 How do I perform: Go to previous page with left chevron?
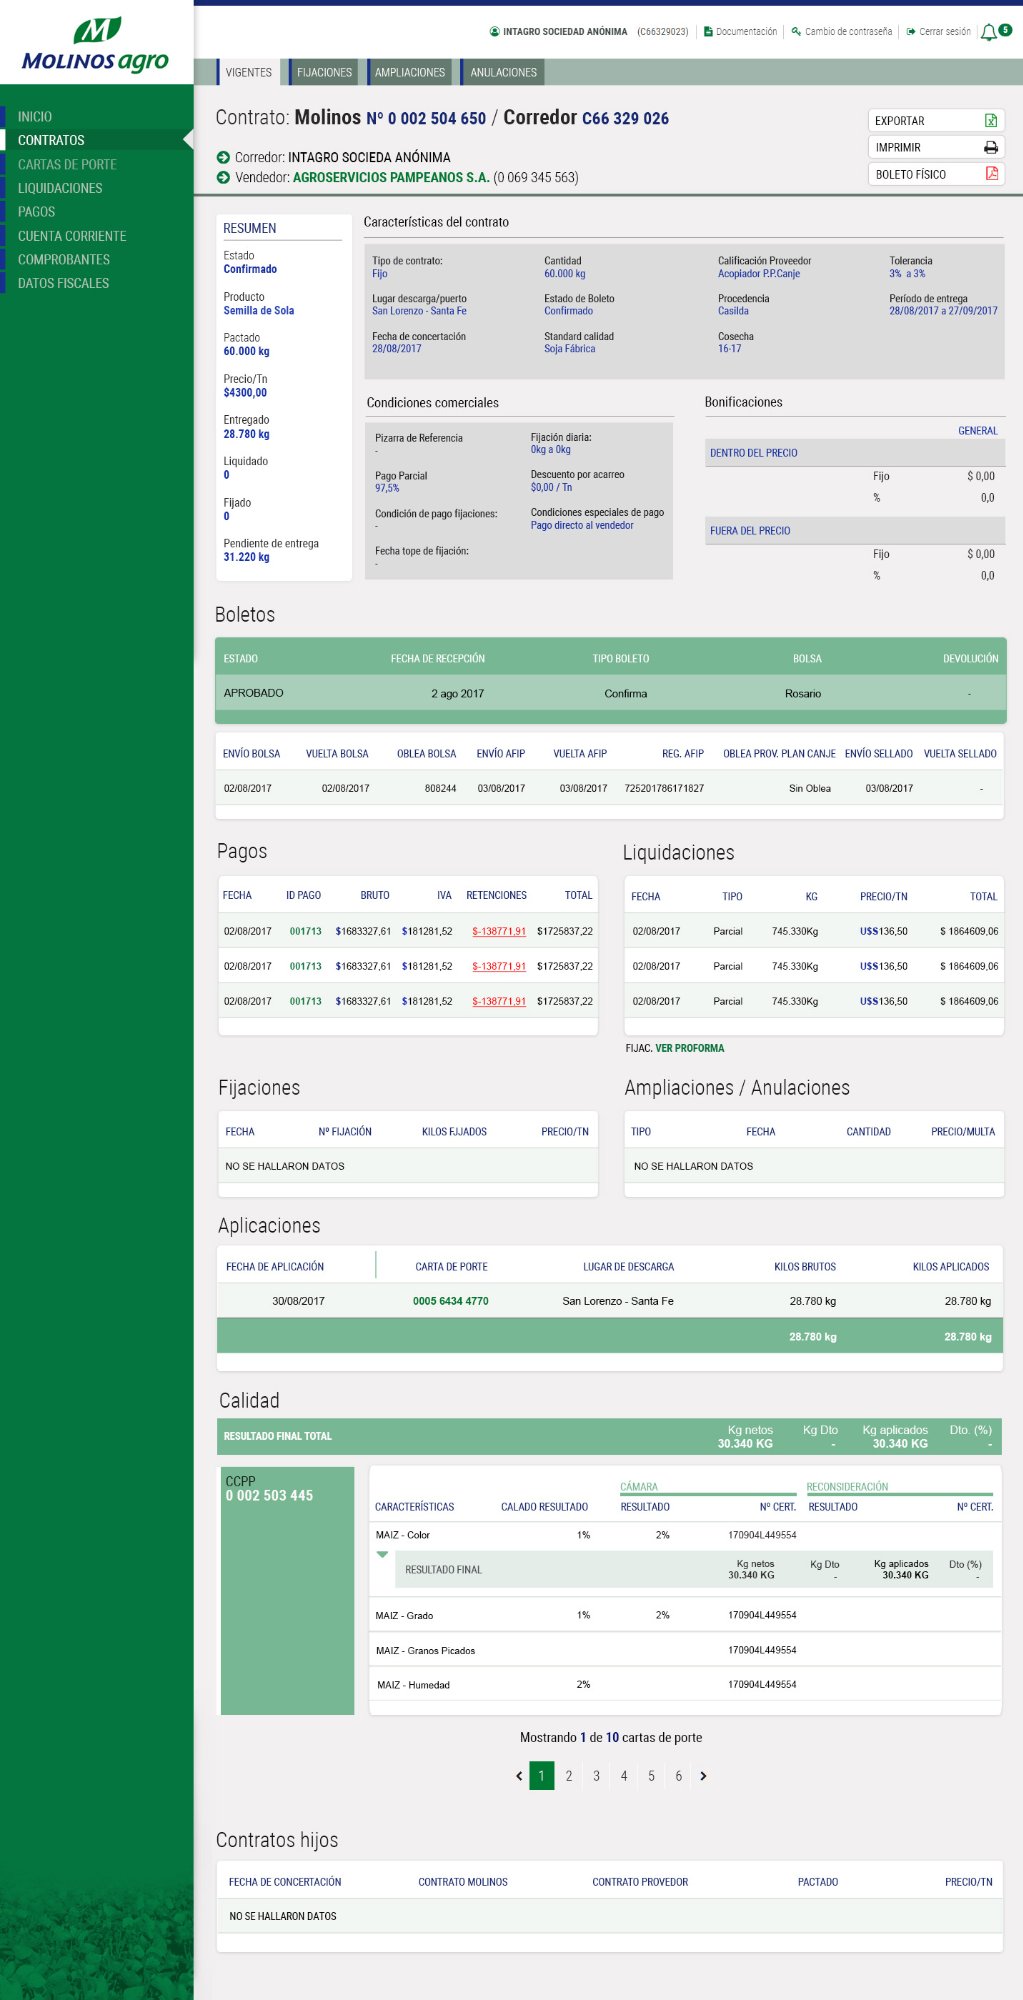coord(519,1776)
